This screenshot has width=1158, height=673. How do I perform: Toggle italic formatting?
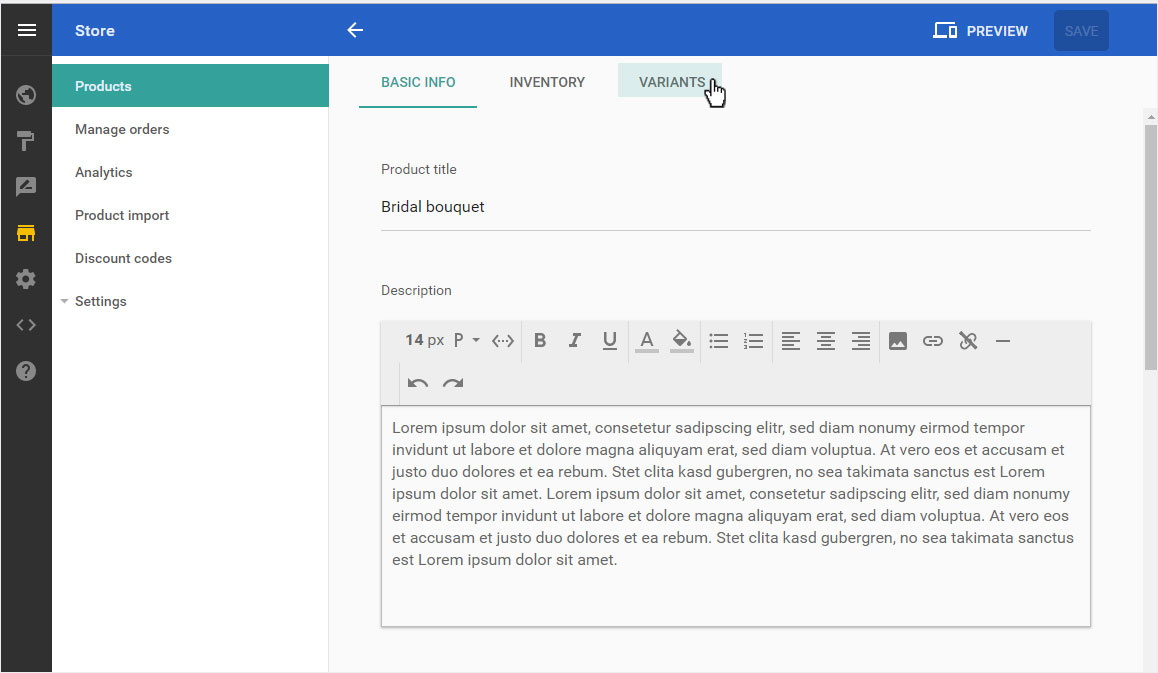pos(575,341)
